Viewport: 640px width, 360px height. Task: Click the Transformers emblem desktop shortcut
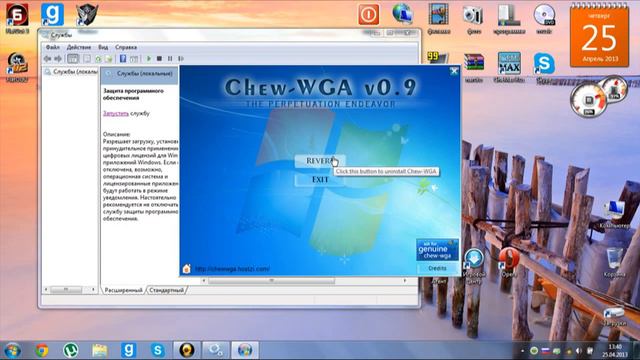(x=87, y=15)
